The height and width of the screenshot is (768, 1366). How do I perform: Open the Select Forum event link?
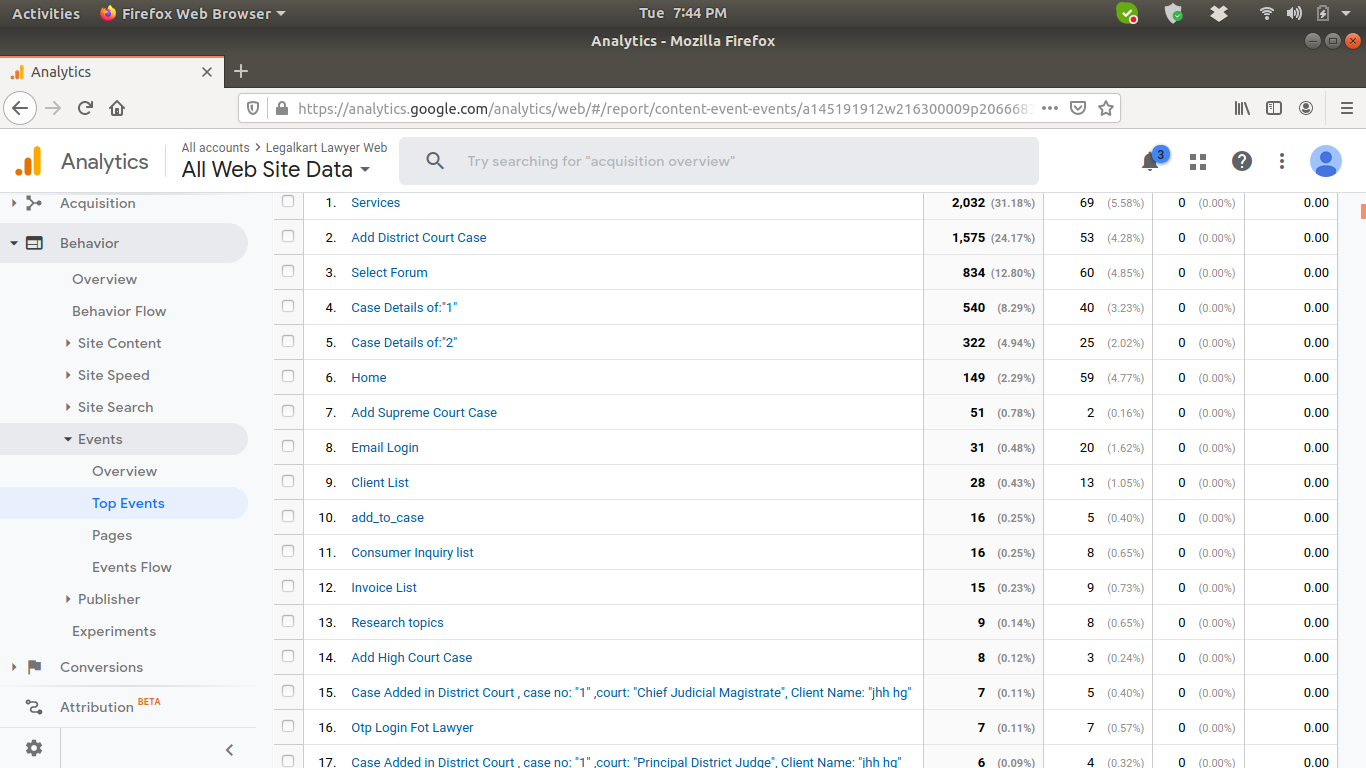pos(389,273)
